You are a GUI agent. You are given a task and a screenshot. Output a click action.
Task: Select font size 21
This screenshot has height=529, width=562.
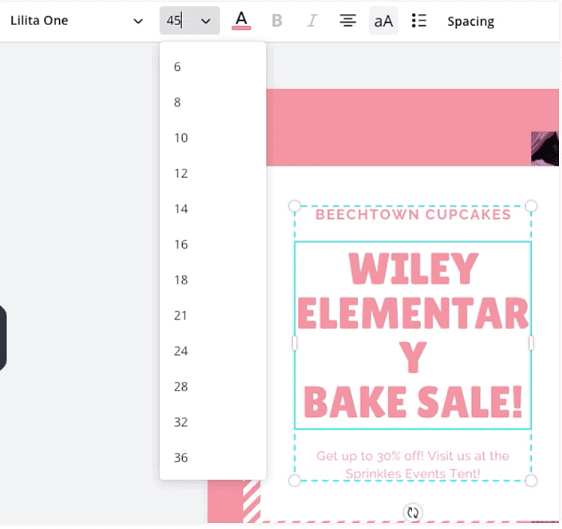pos(213,315)
